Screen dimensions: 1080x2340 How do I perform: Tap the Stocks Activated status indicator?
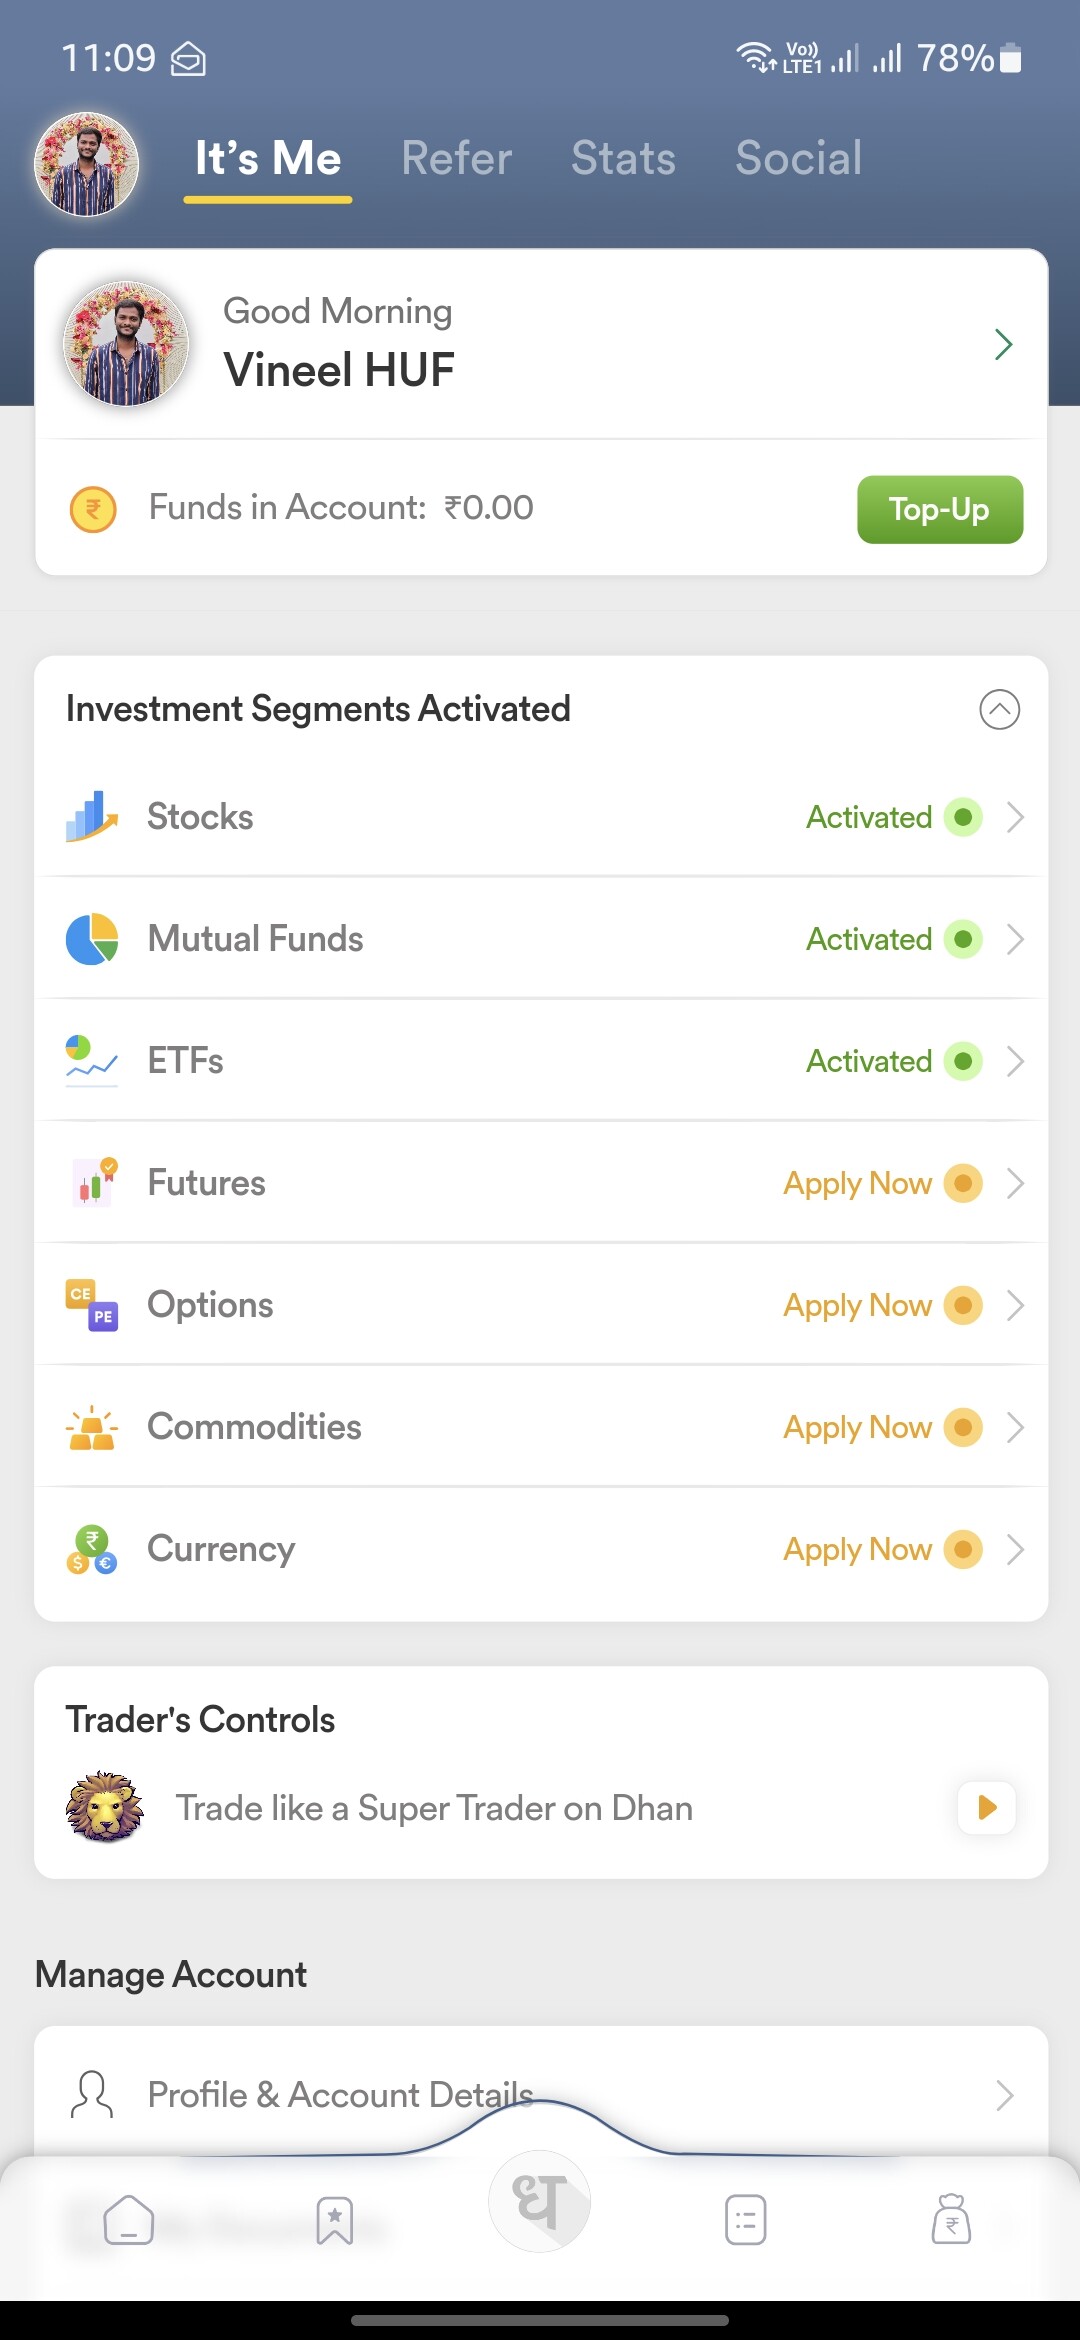963,817
